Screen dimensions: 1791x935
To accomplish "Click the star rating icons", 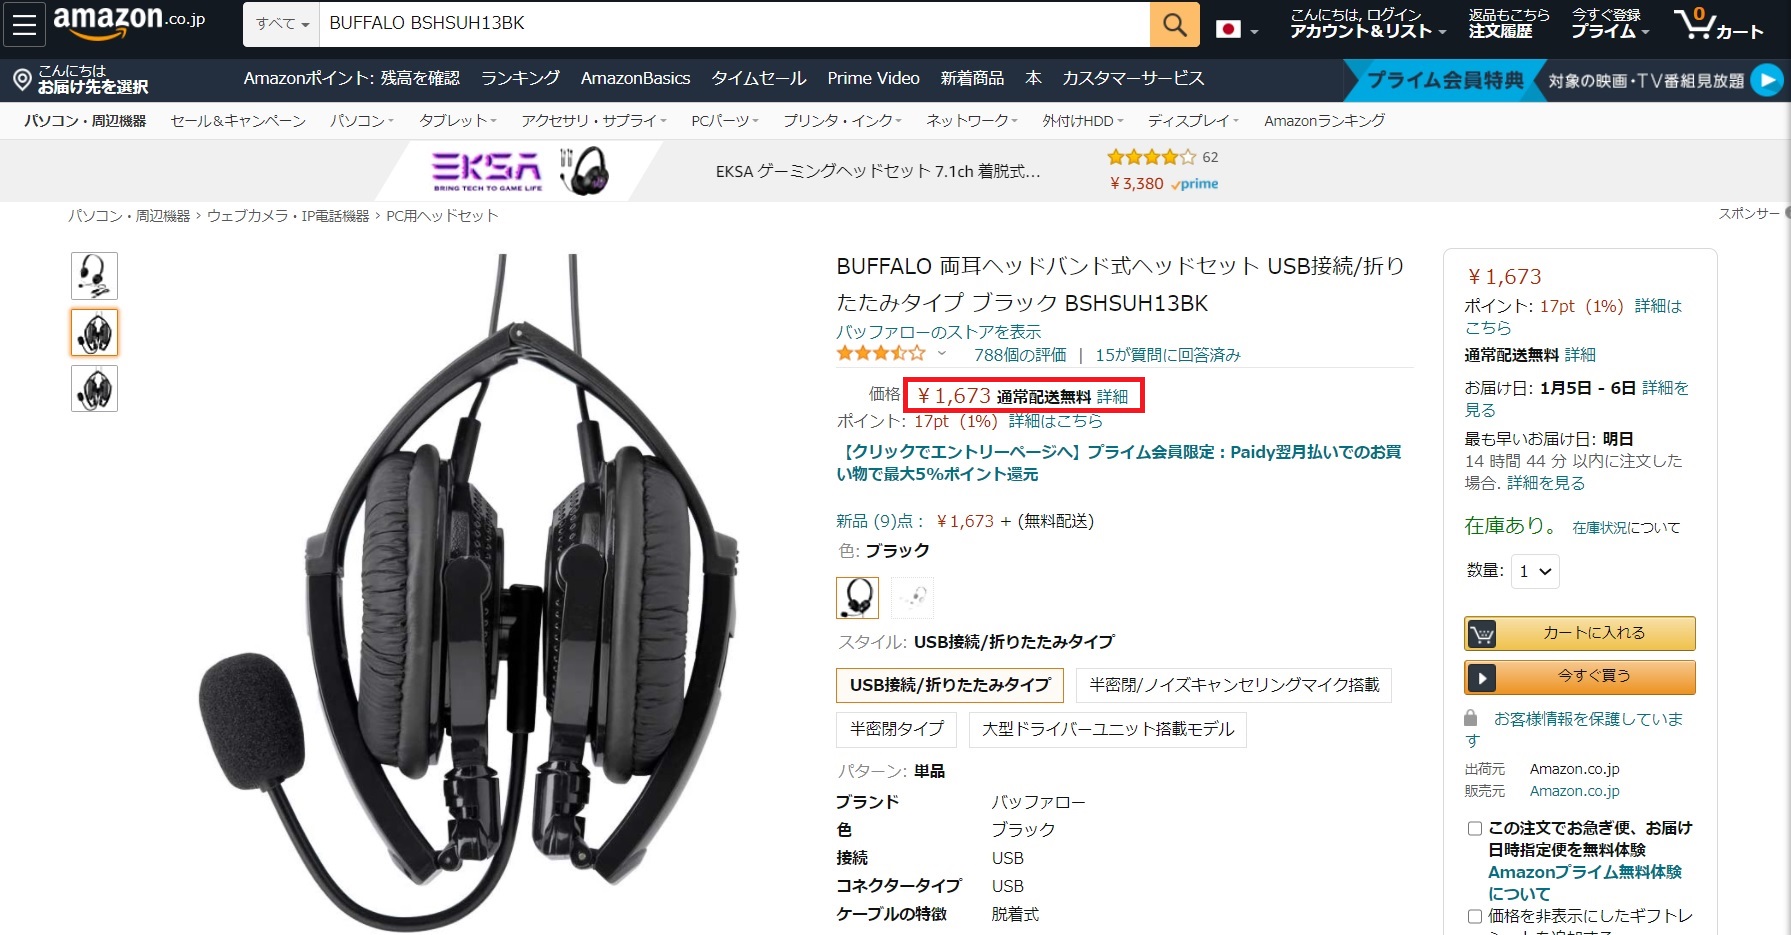I will tap(881, 353).
